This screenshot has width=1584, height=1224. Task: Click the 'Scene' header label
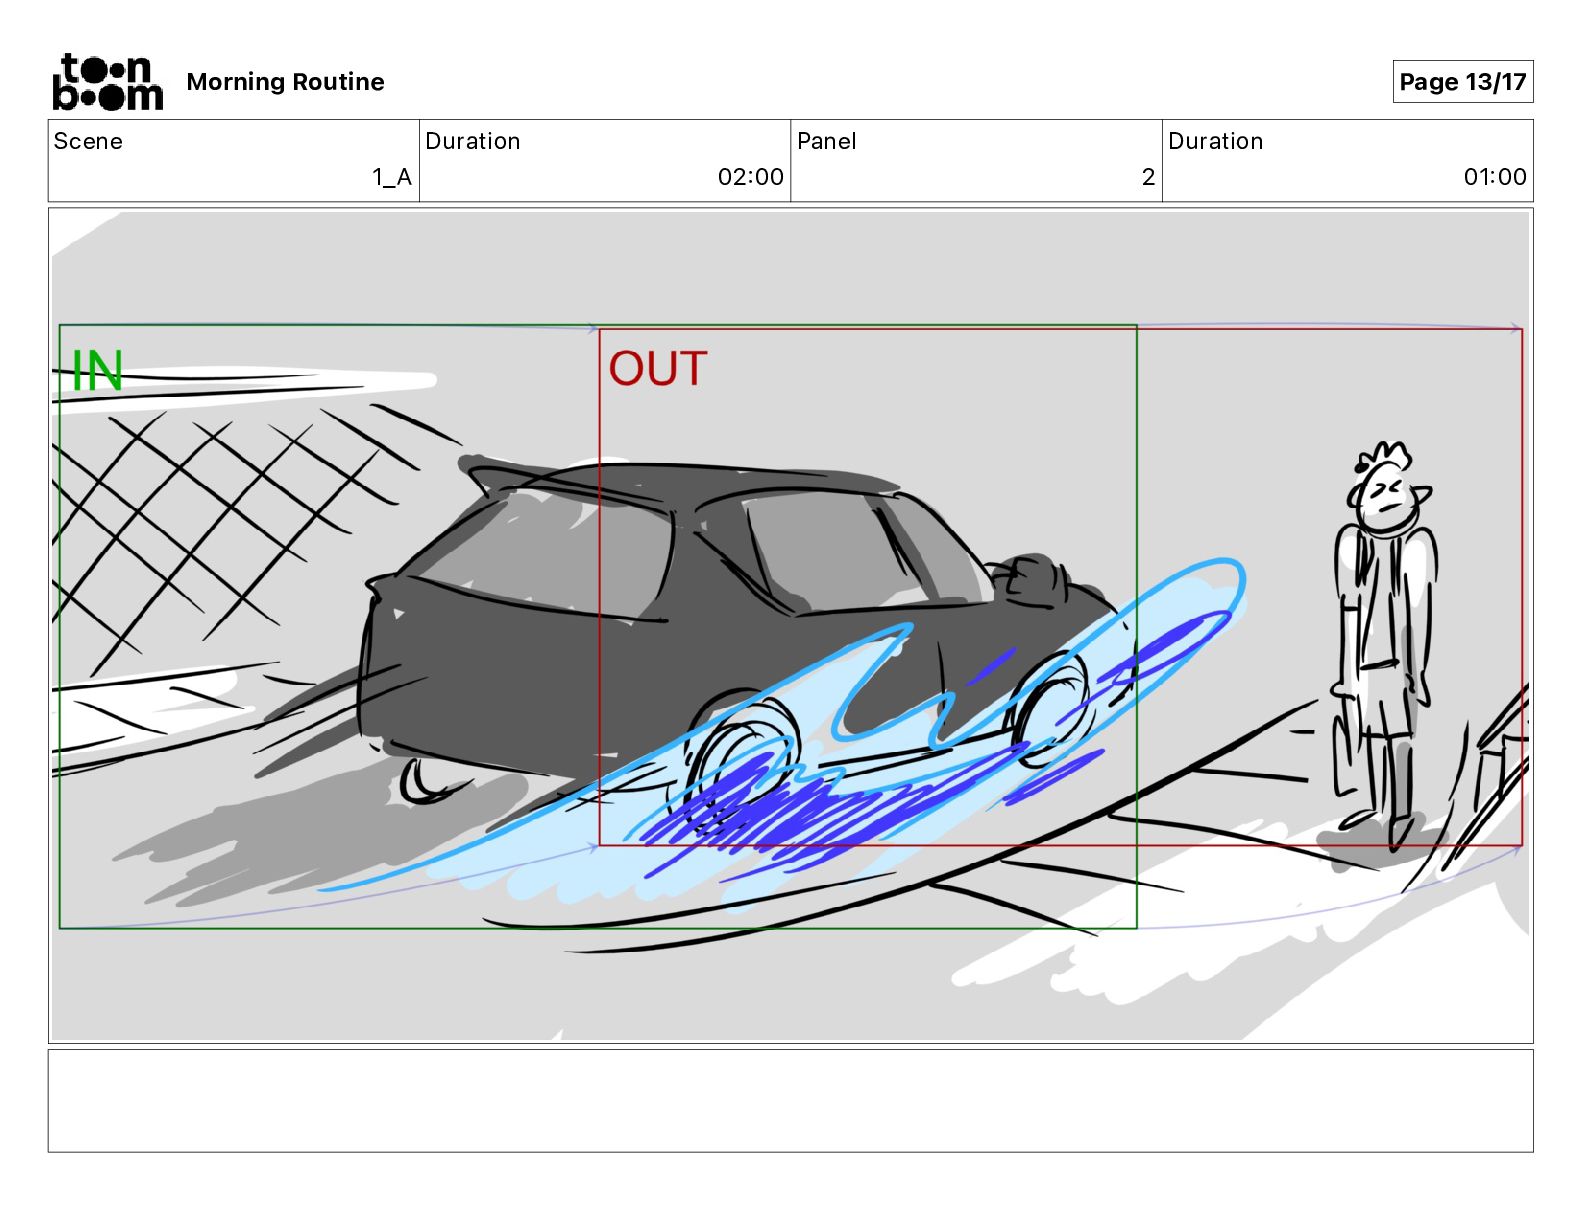pos(88,141)
